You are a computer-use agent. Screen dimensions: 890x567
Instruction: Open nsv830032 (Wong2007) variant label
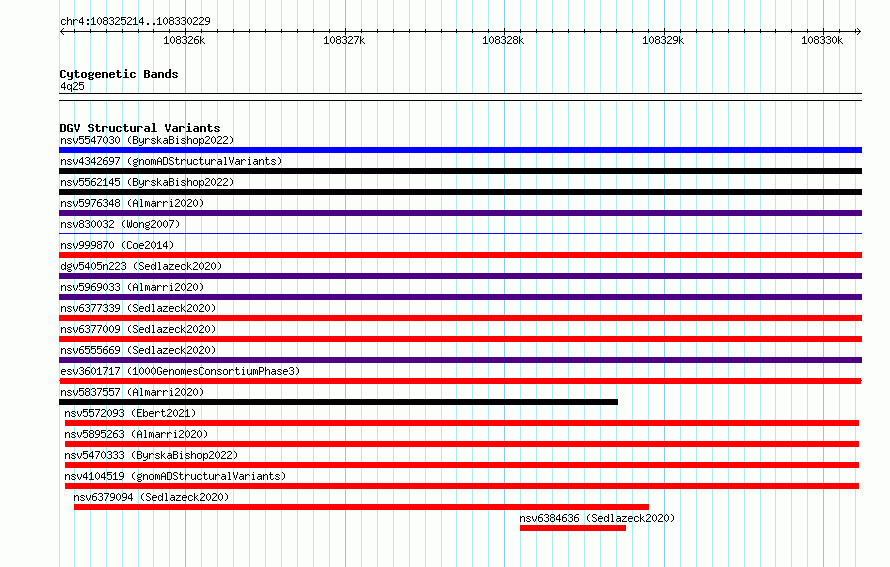120,224
